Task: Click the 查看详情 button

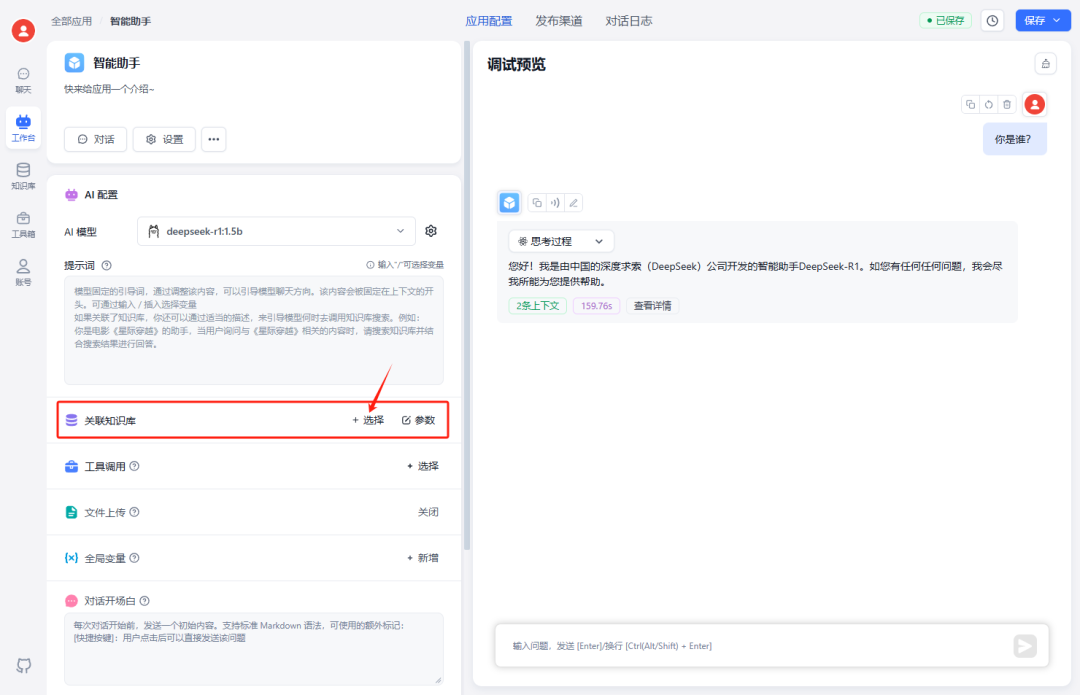Action: click(x=652, y=306)
